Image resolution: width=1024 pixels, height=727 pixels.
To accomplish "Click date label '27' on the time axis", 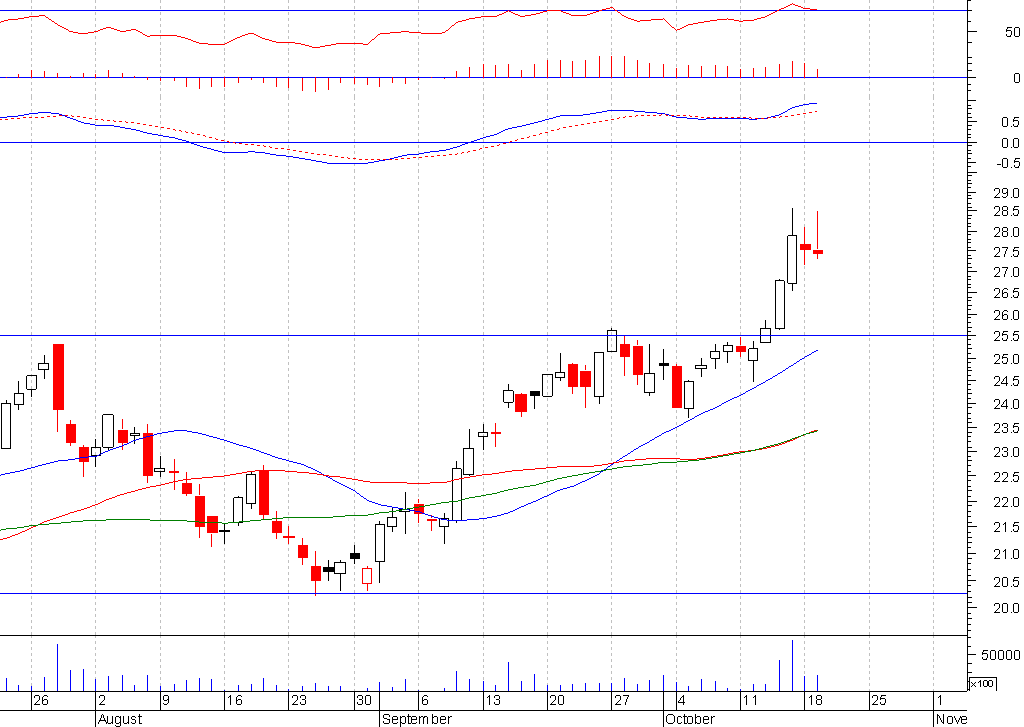I will coord(621,701).
